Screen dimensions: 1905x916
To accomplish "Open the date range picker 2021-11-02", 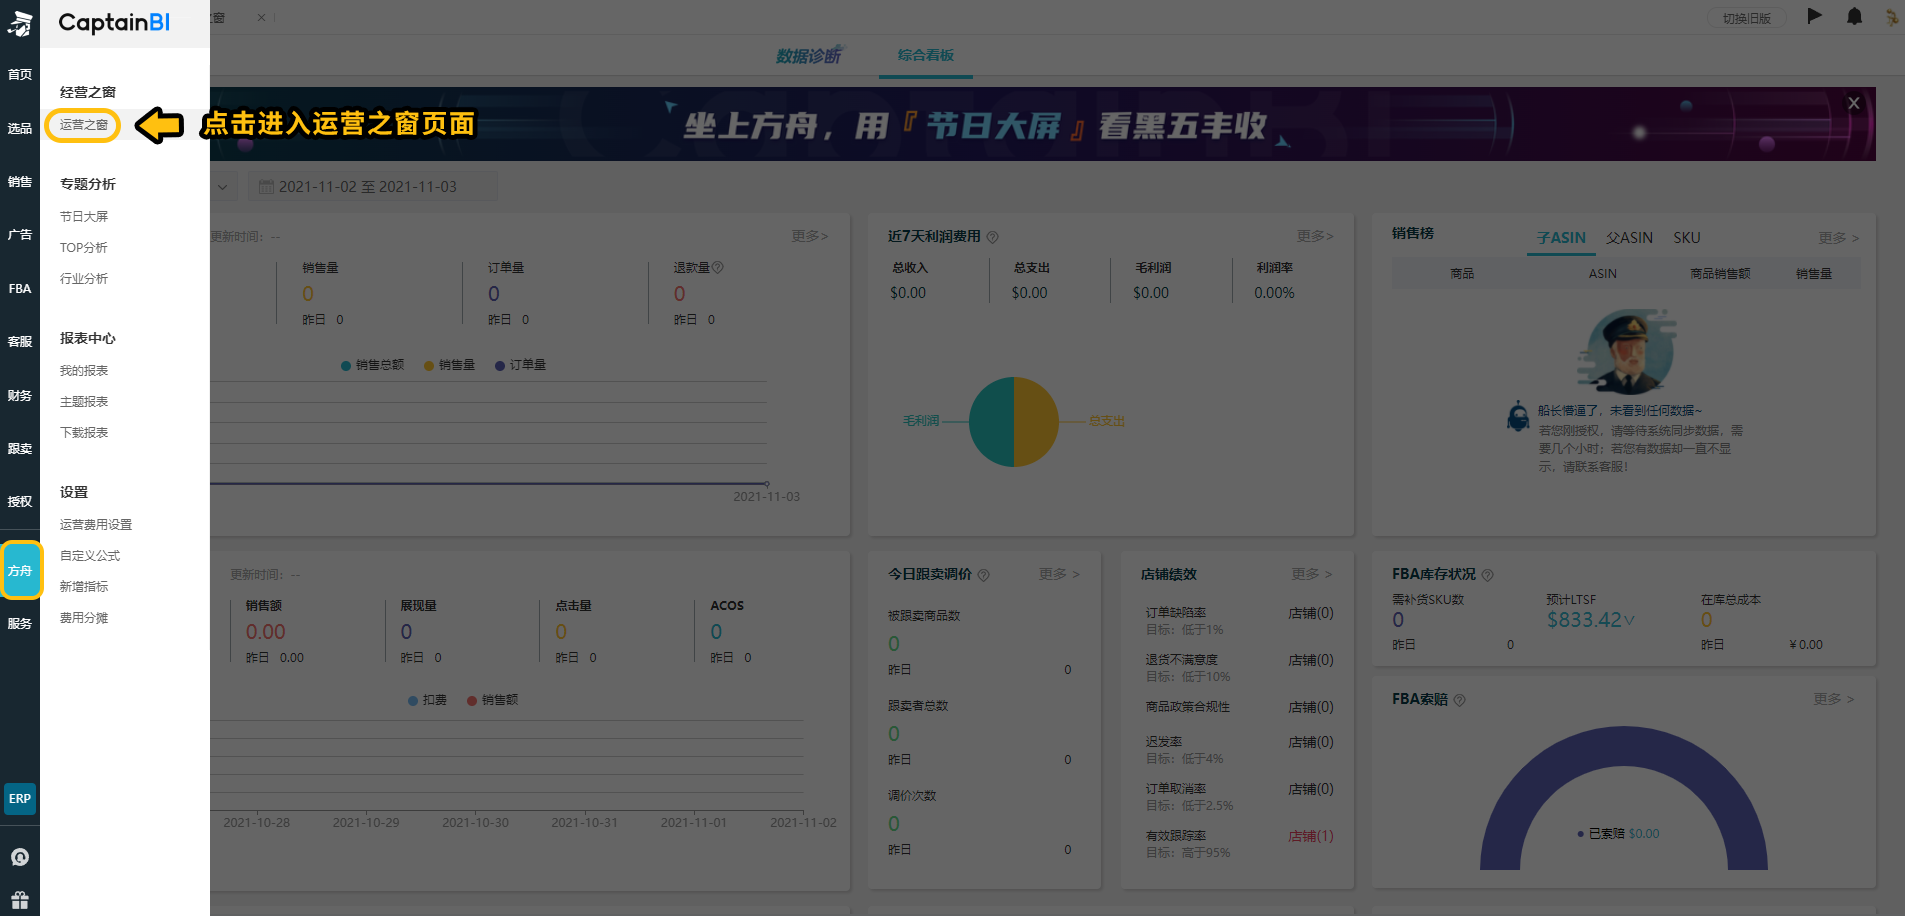I will click(372, 187).
